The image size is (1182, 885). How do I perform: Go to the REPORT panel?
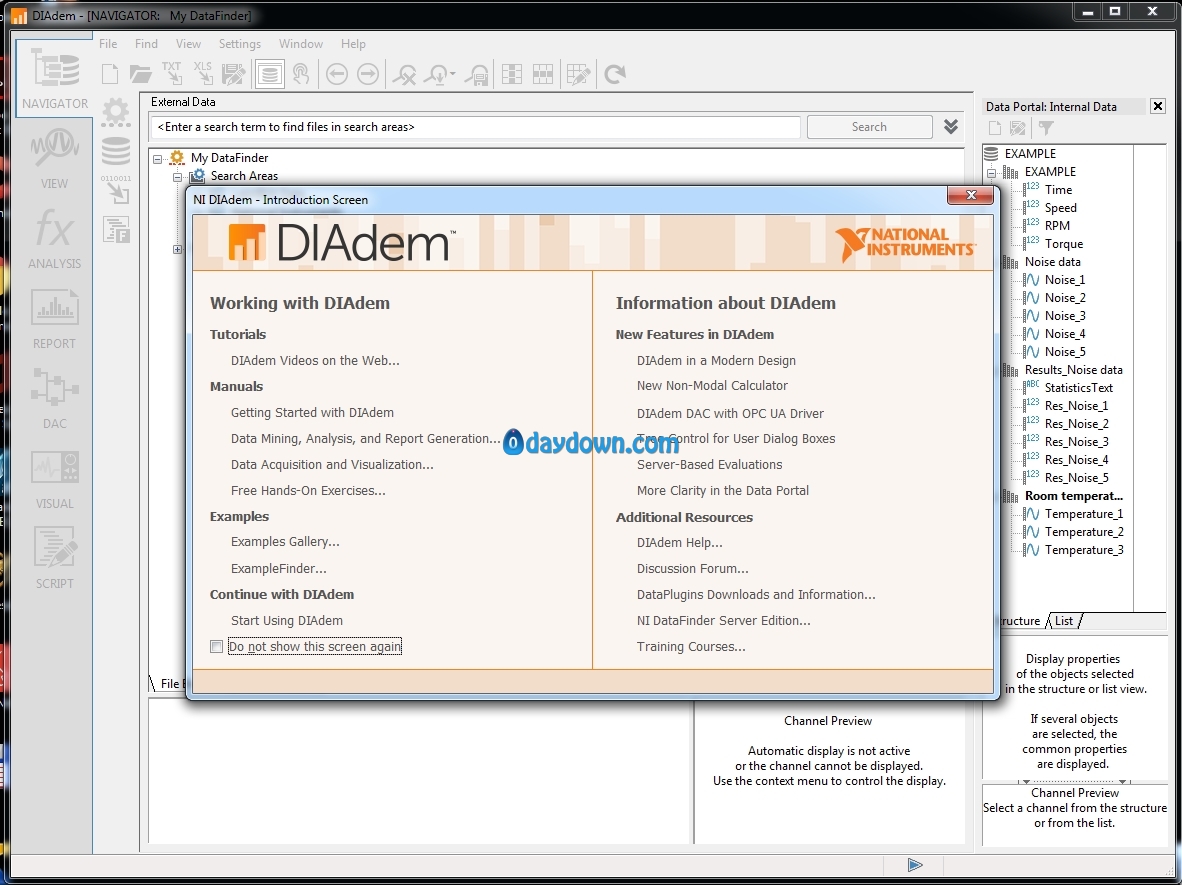54,318
